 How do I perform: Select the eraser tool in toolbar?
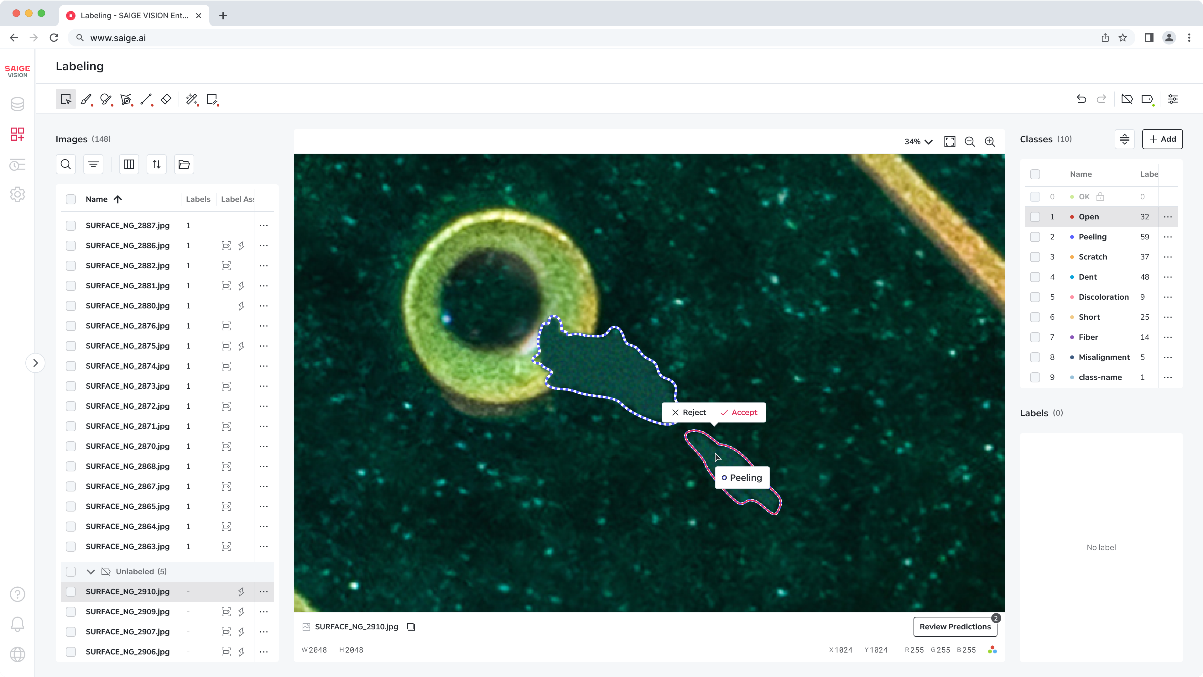pyautogui.click(x=166, y=99)
